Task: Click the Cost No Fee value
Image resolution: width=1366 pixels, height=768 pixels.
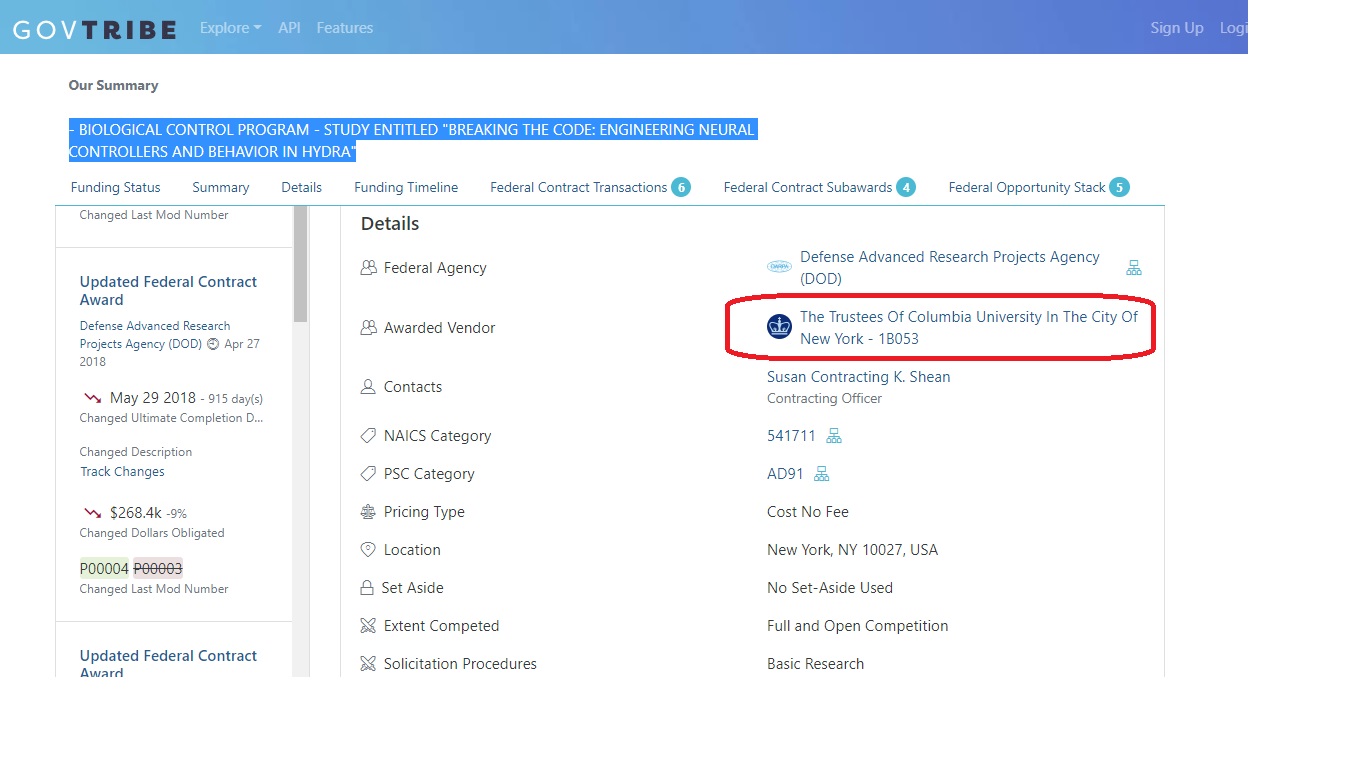Action: [808, 512]
